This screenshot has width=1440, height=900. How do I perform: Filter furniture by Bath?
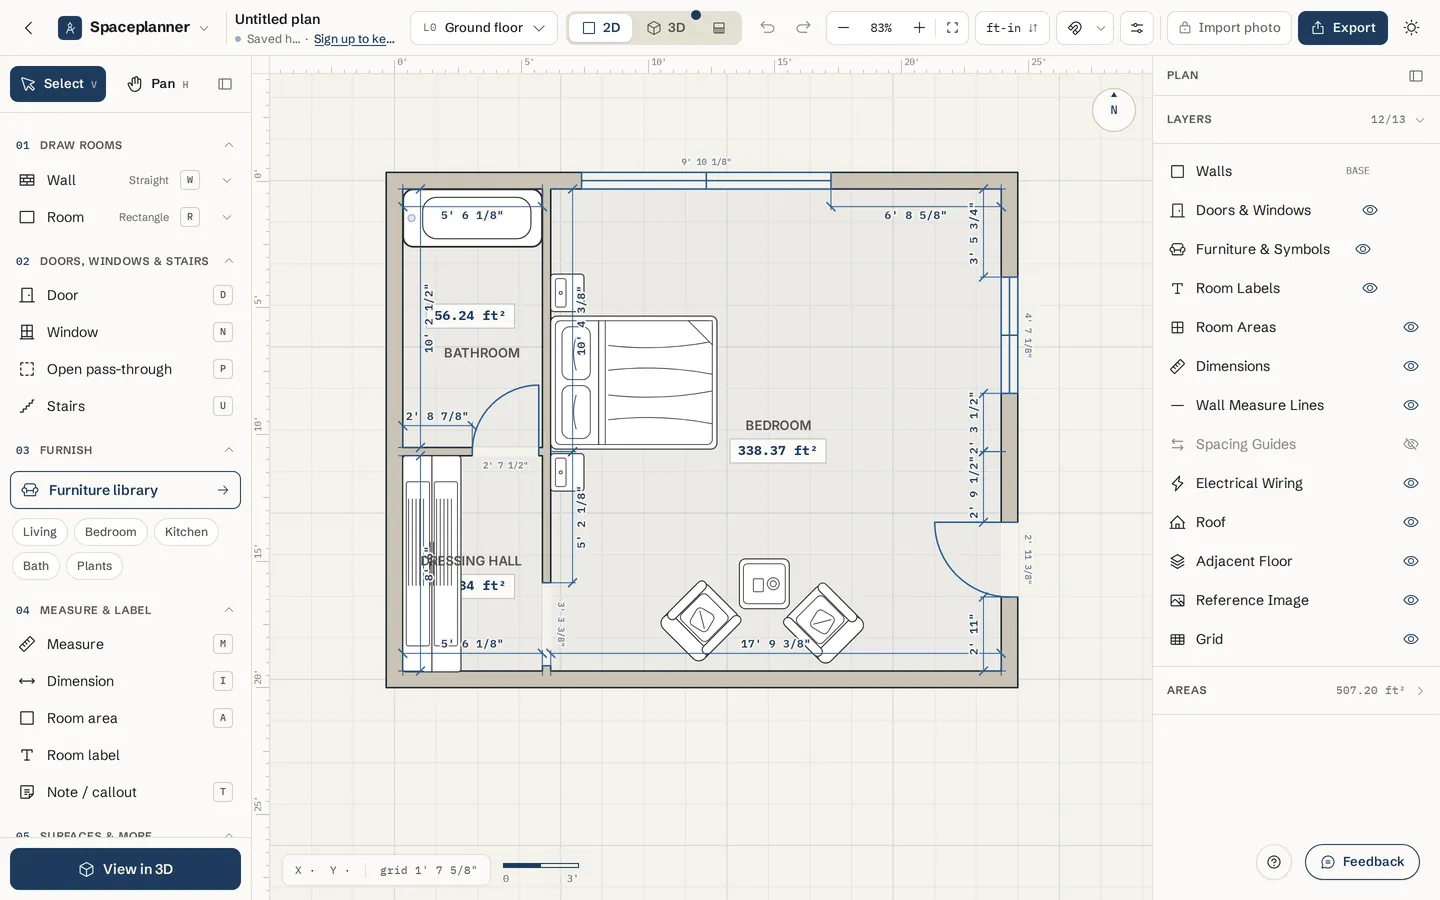click(36, 566)
